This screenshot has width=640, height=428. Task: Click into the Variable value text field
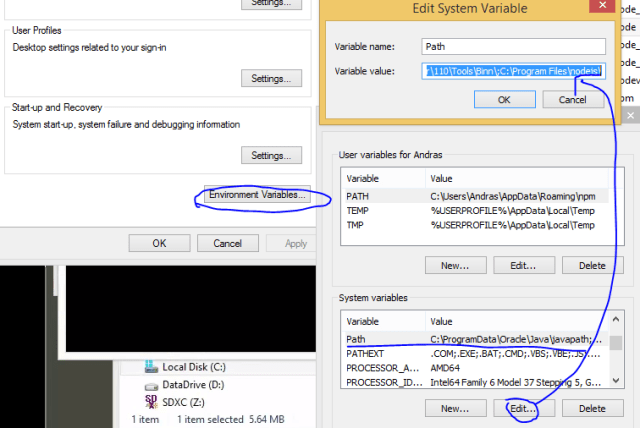(x=514, y=71)
